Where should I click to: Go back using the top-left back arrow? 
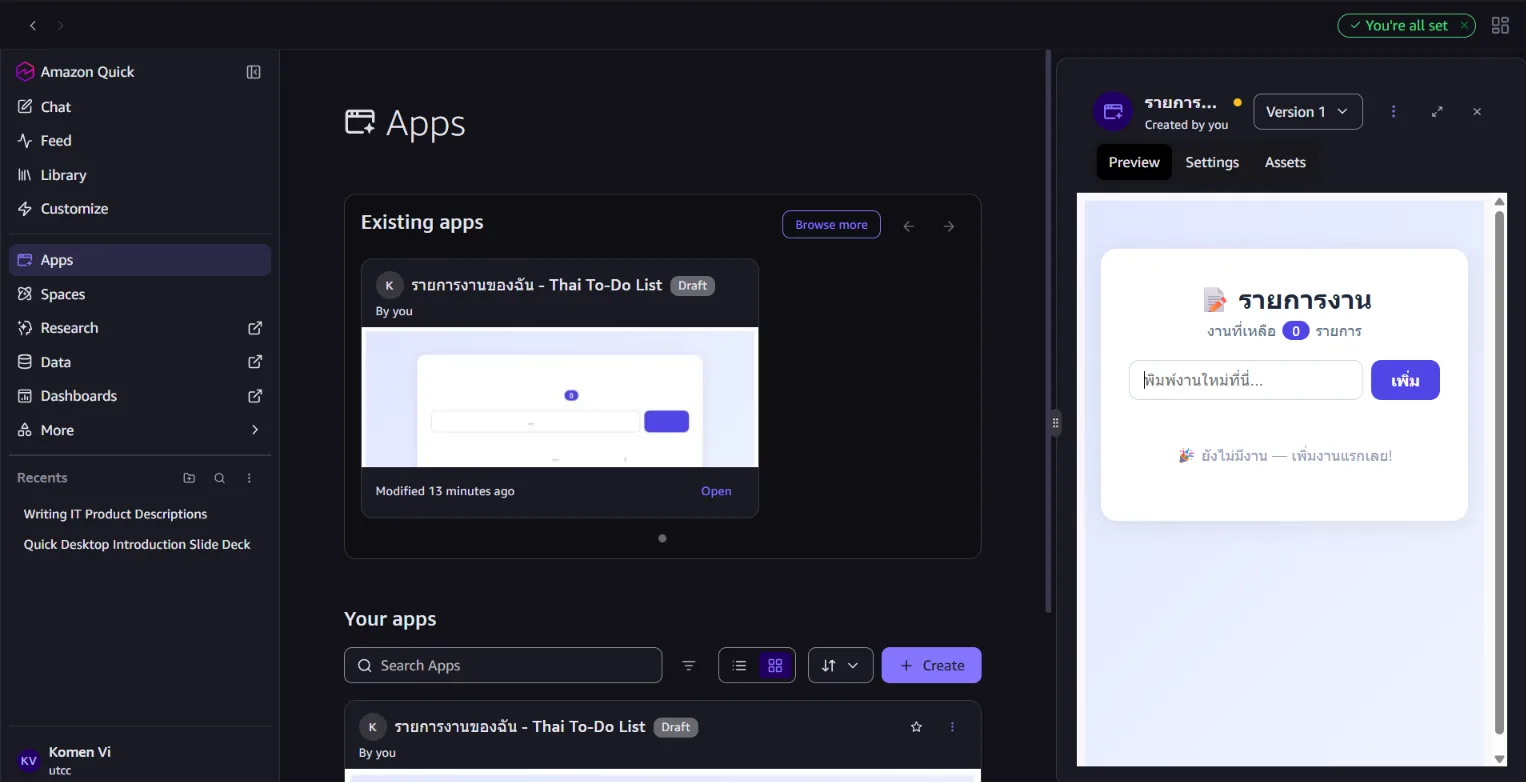(x=33, y=25)
